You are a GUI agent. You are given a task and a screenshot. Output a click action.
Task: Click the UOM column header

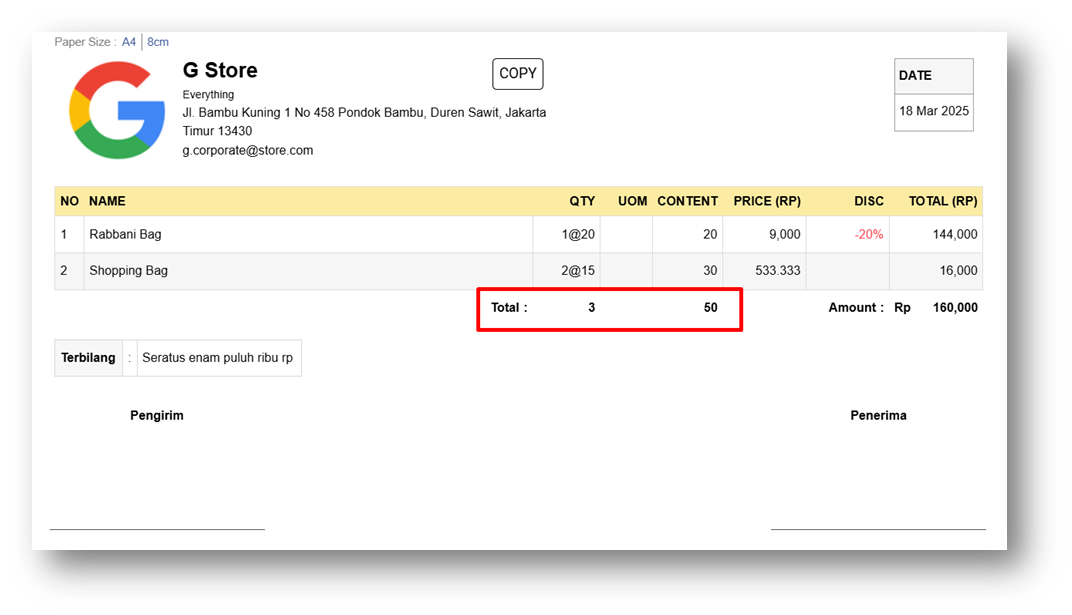[x=632, y=201]
